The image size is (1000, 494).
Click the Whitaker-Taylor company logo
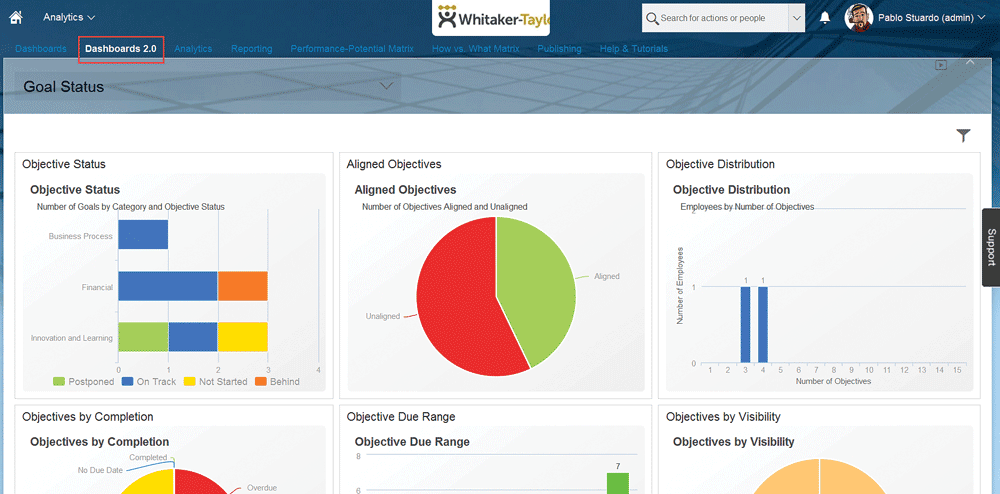point(490,18)
